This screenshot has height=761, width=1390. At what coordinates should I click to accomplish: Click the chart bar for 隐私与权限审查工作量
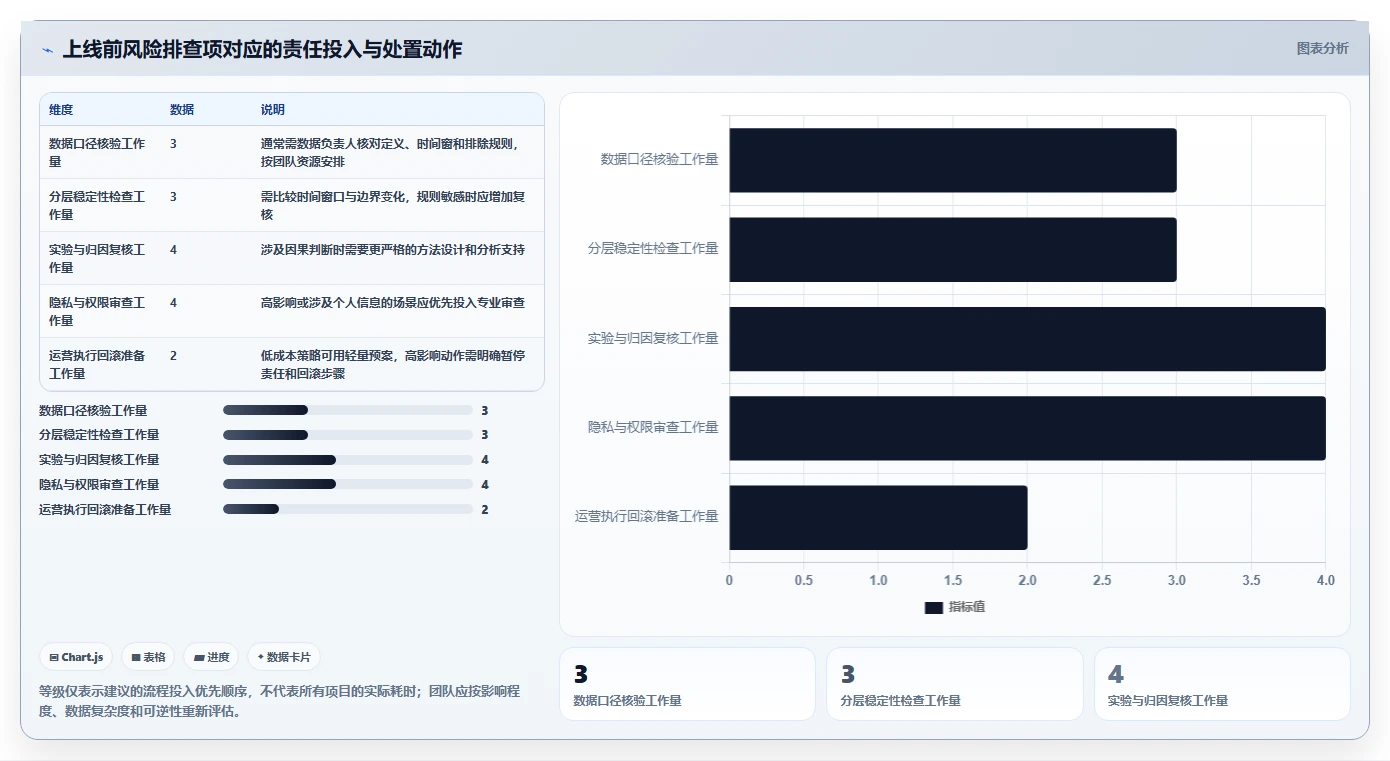[1027, 428]
